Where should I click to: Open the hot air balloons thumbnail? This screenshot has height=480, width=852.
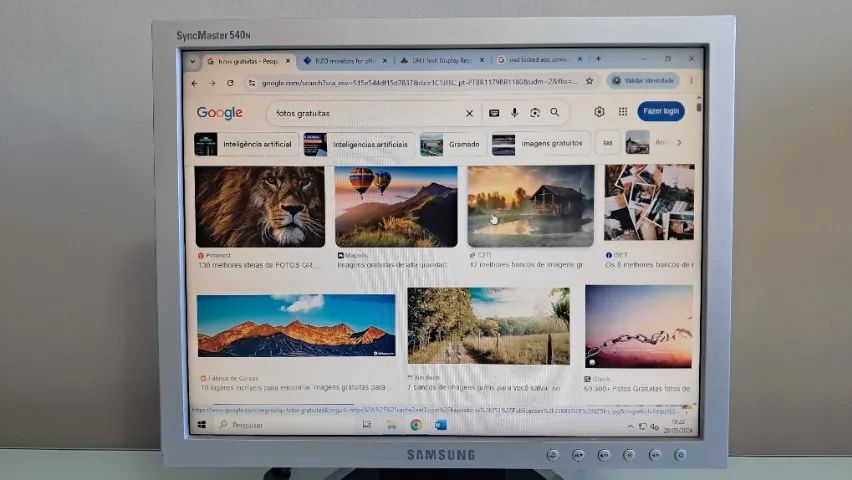click(x=396, y=207)
